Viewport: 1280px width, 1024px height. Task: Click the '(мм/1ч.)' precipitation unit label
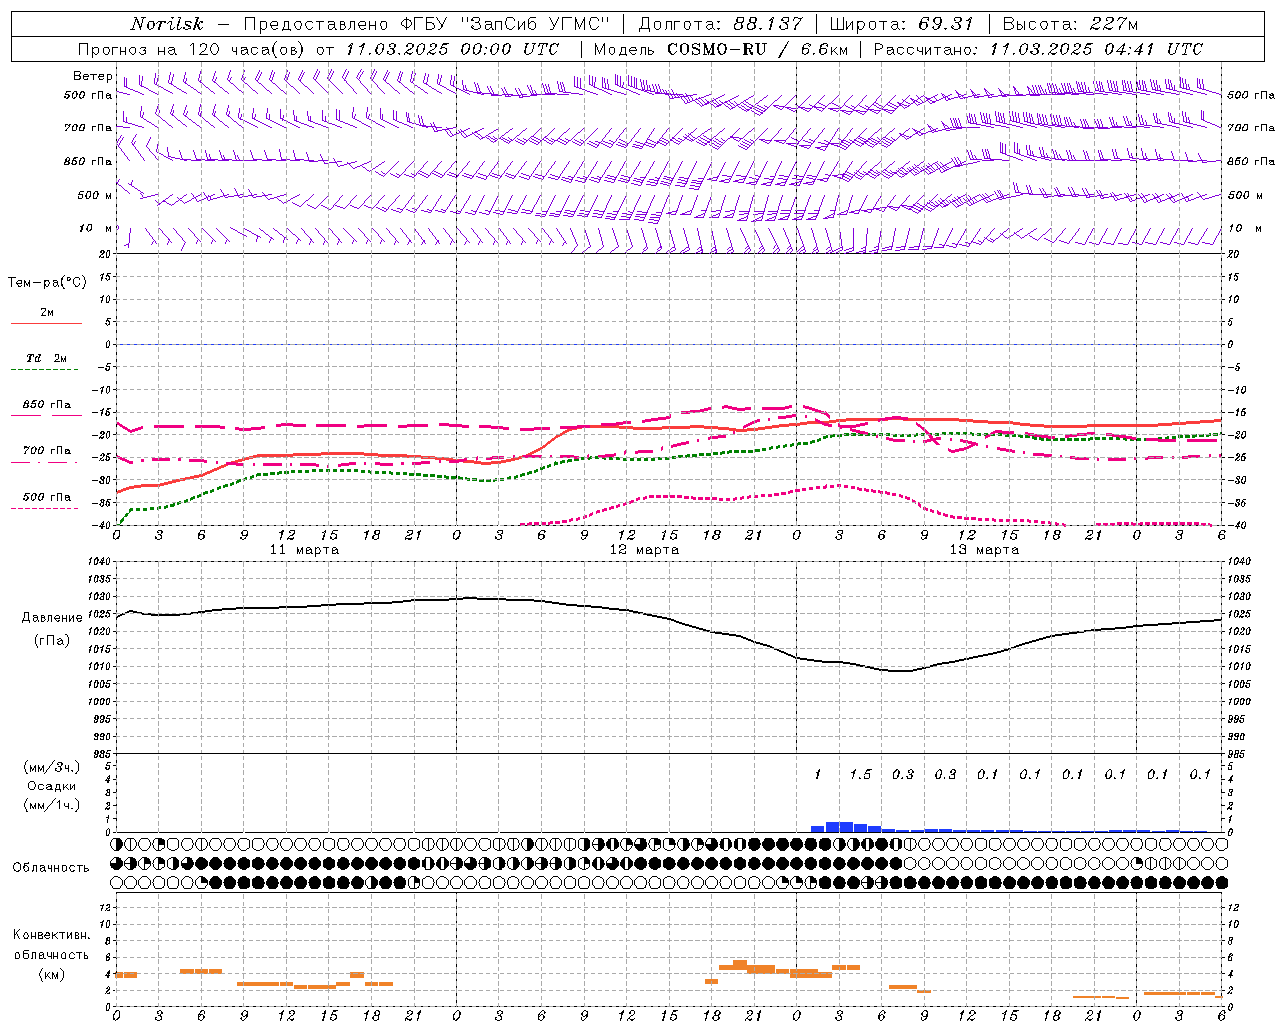coord(51,804)
